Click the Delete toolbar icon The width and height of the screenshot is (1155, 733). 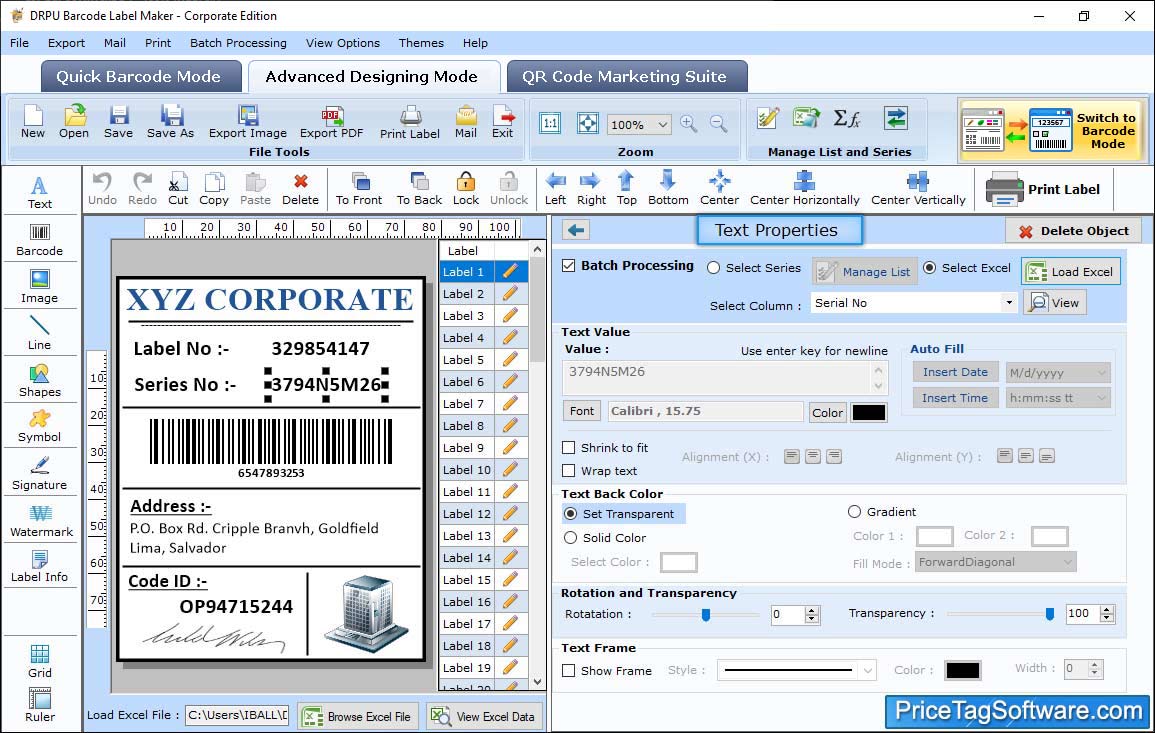click(301, 189)
